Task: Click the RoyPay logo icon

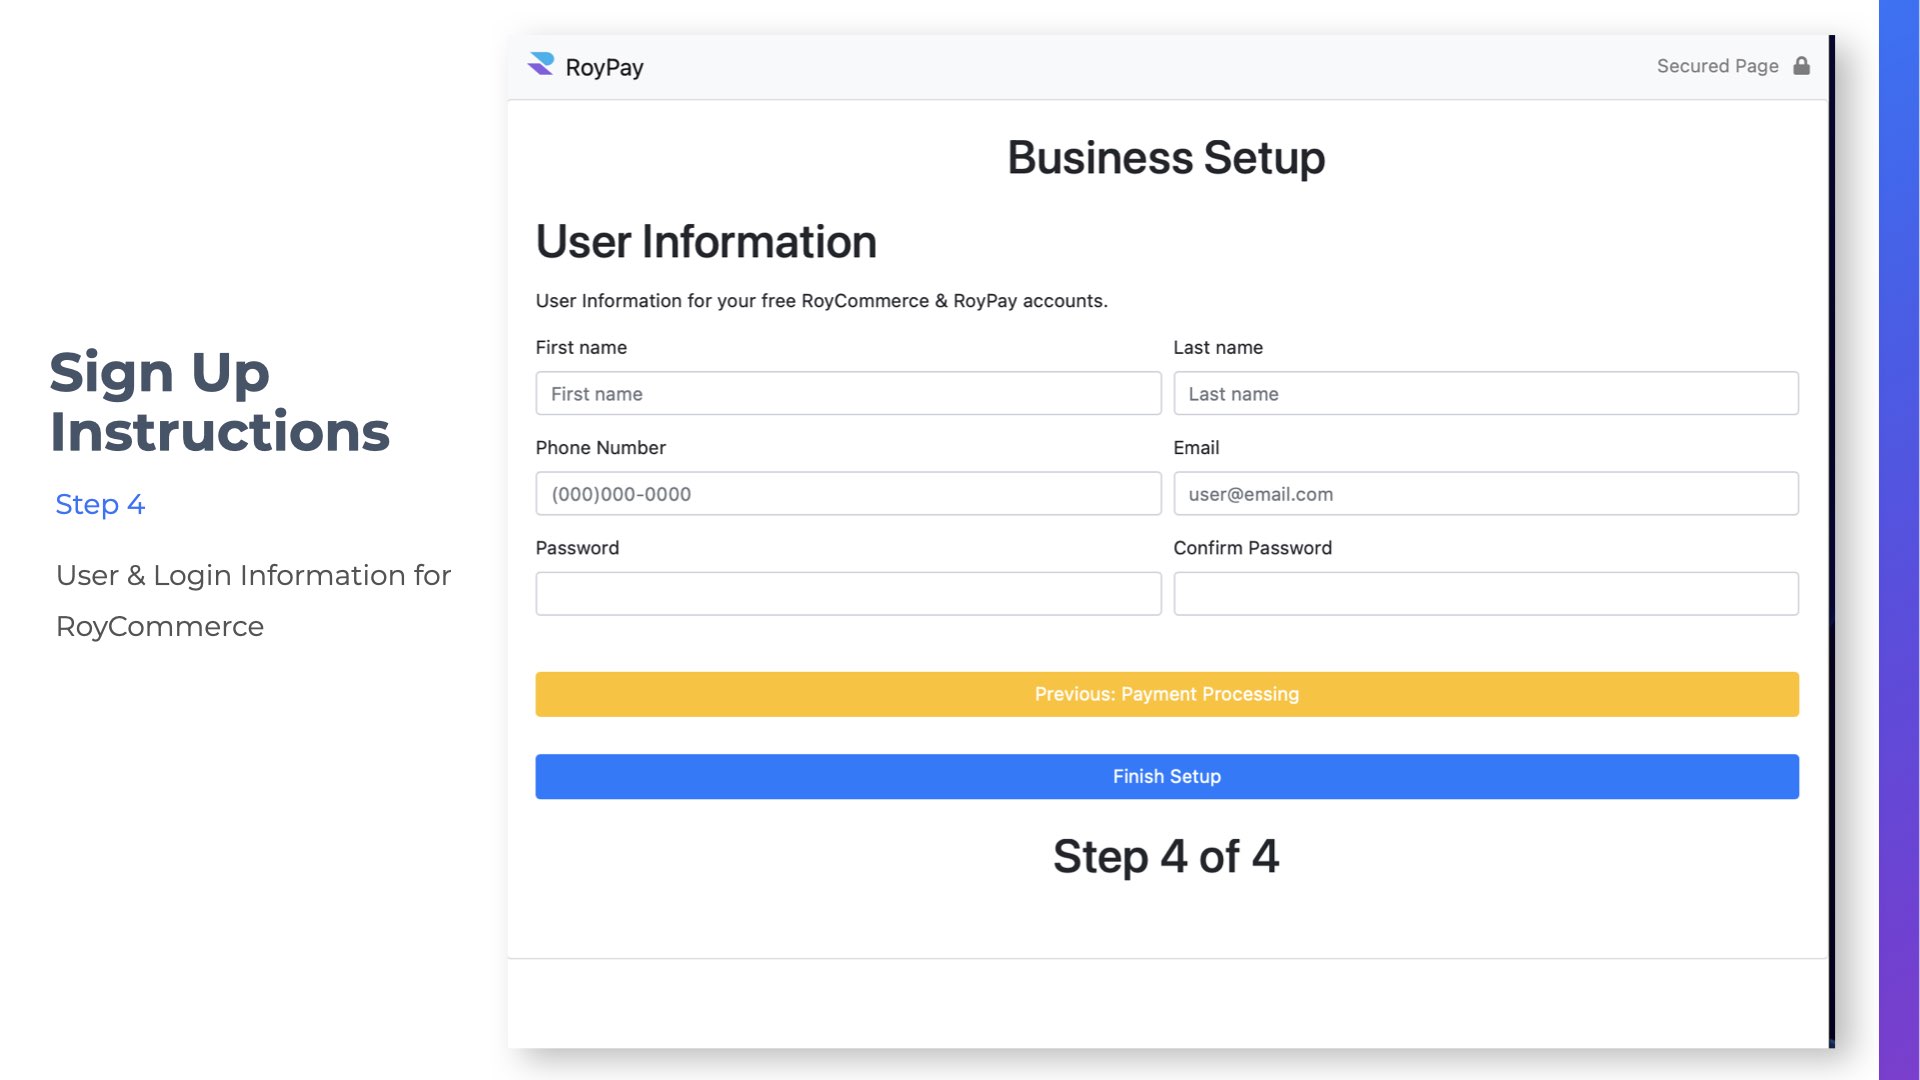Action: point(541,65)
